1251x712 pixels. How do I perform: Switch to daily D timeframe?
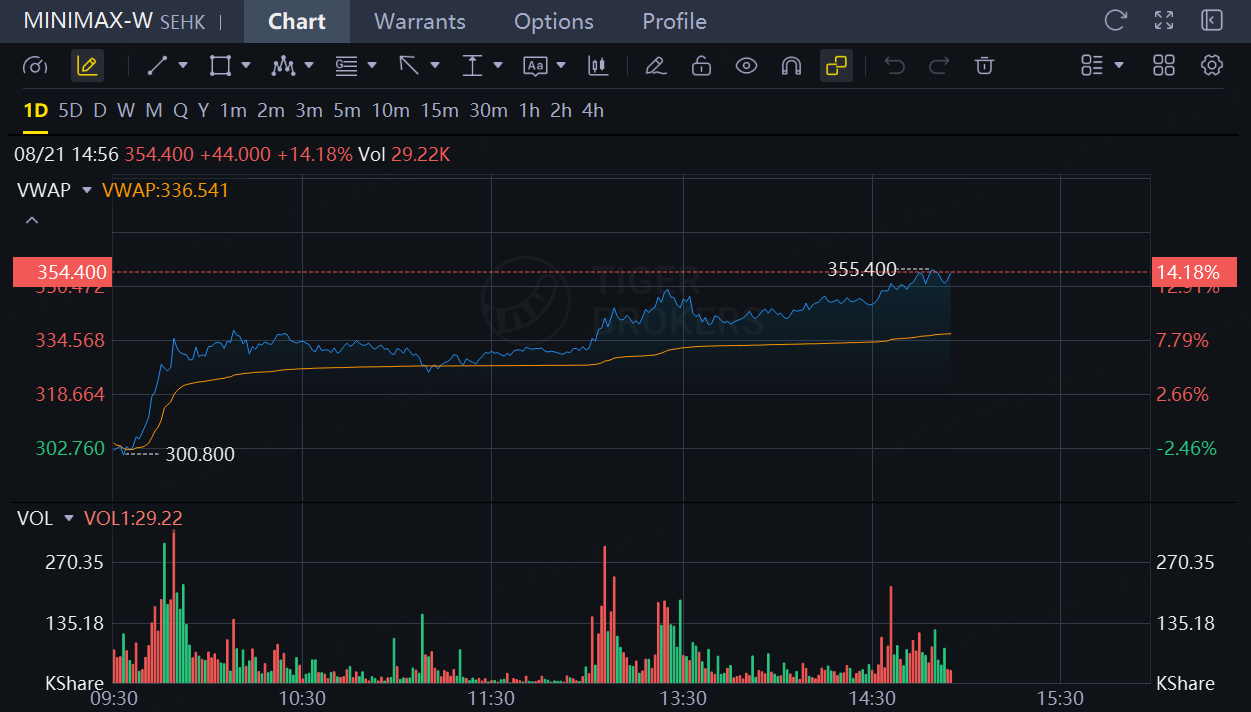(x=100, y=111)
